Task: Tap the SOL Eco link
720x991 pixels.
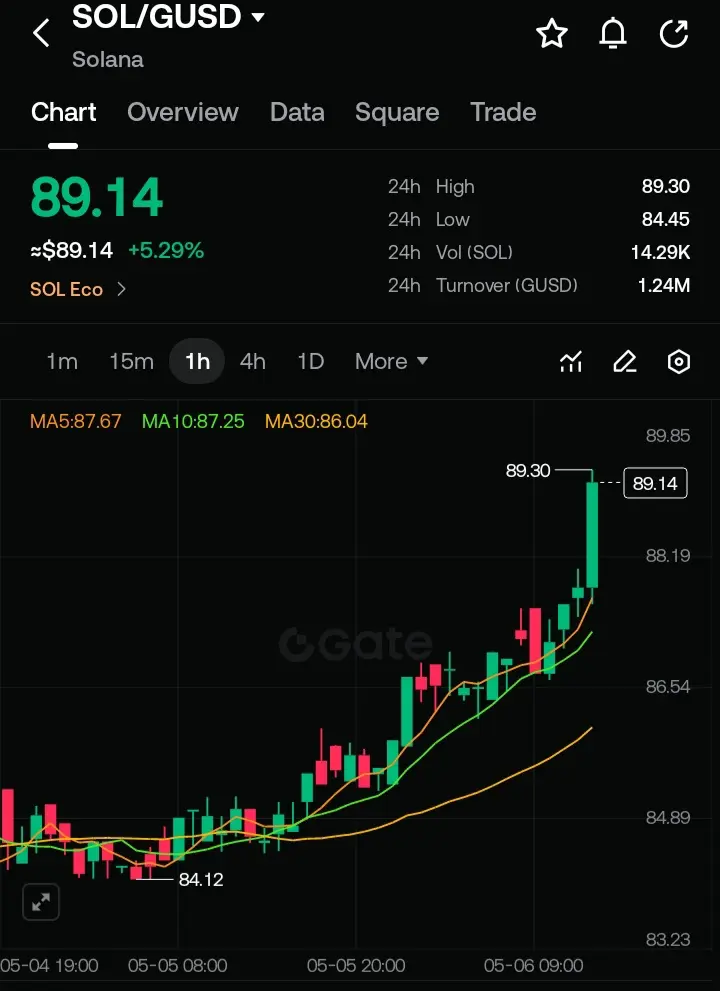Action: coord(66,289)
